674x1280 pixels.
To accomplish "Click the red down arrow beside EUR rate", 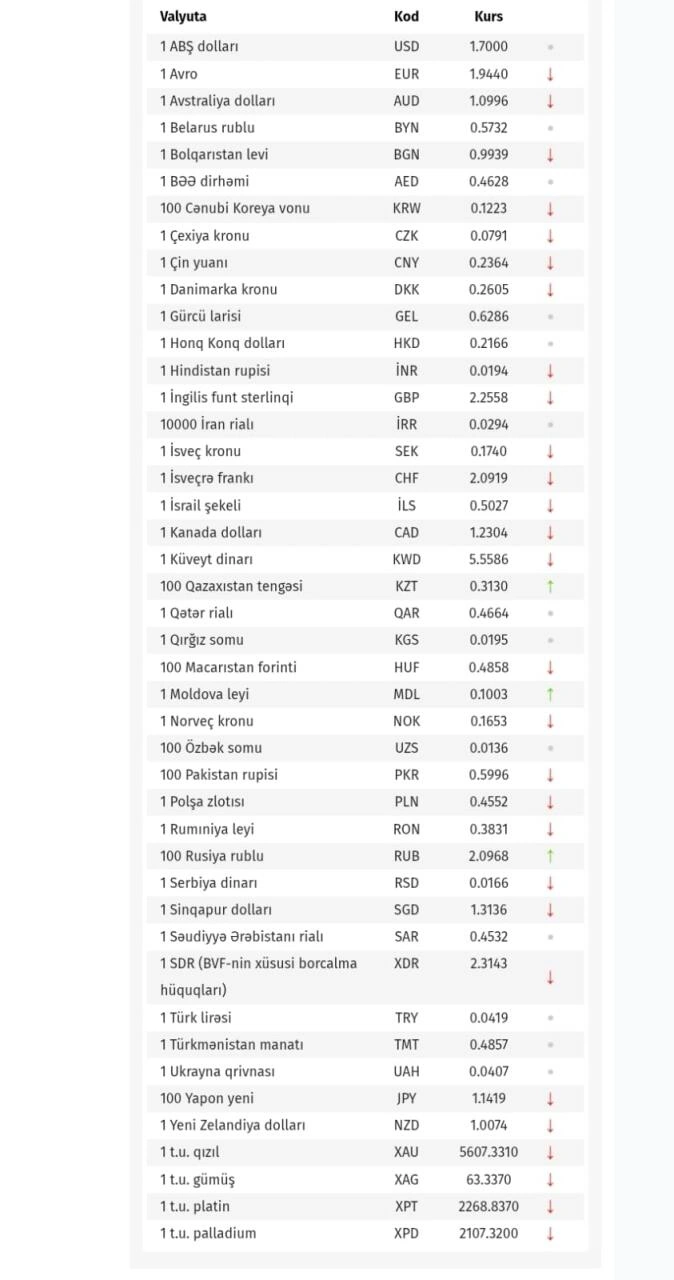I will (x=550, y=74).
